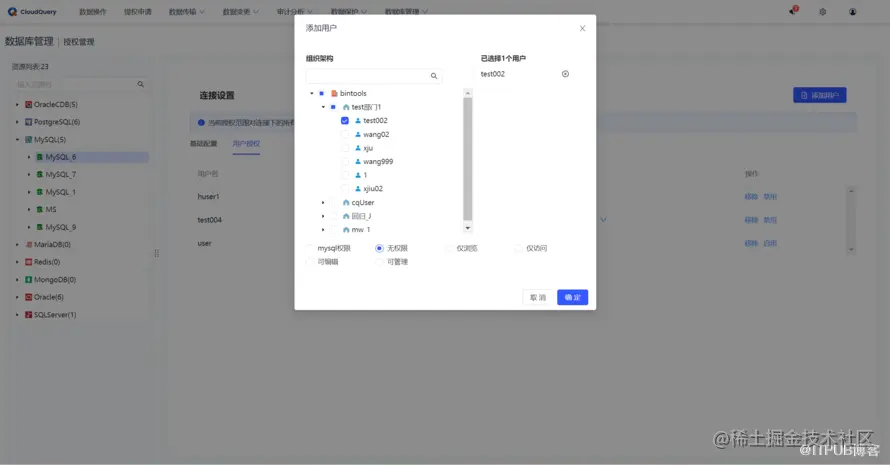Click the test部门1 department icon

(346, 107)
